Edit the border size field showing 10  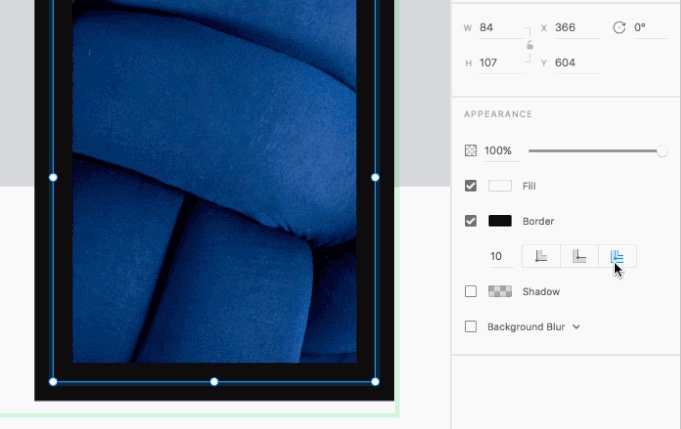point(501,257)
